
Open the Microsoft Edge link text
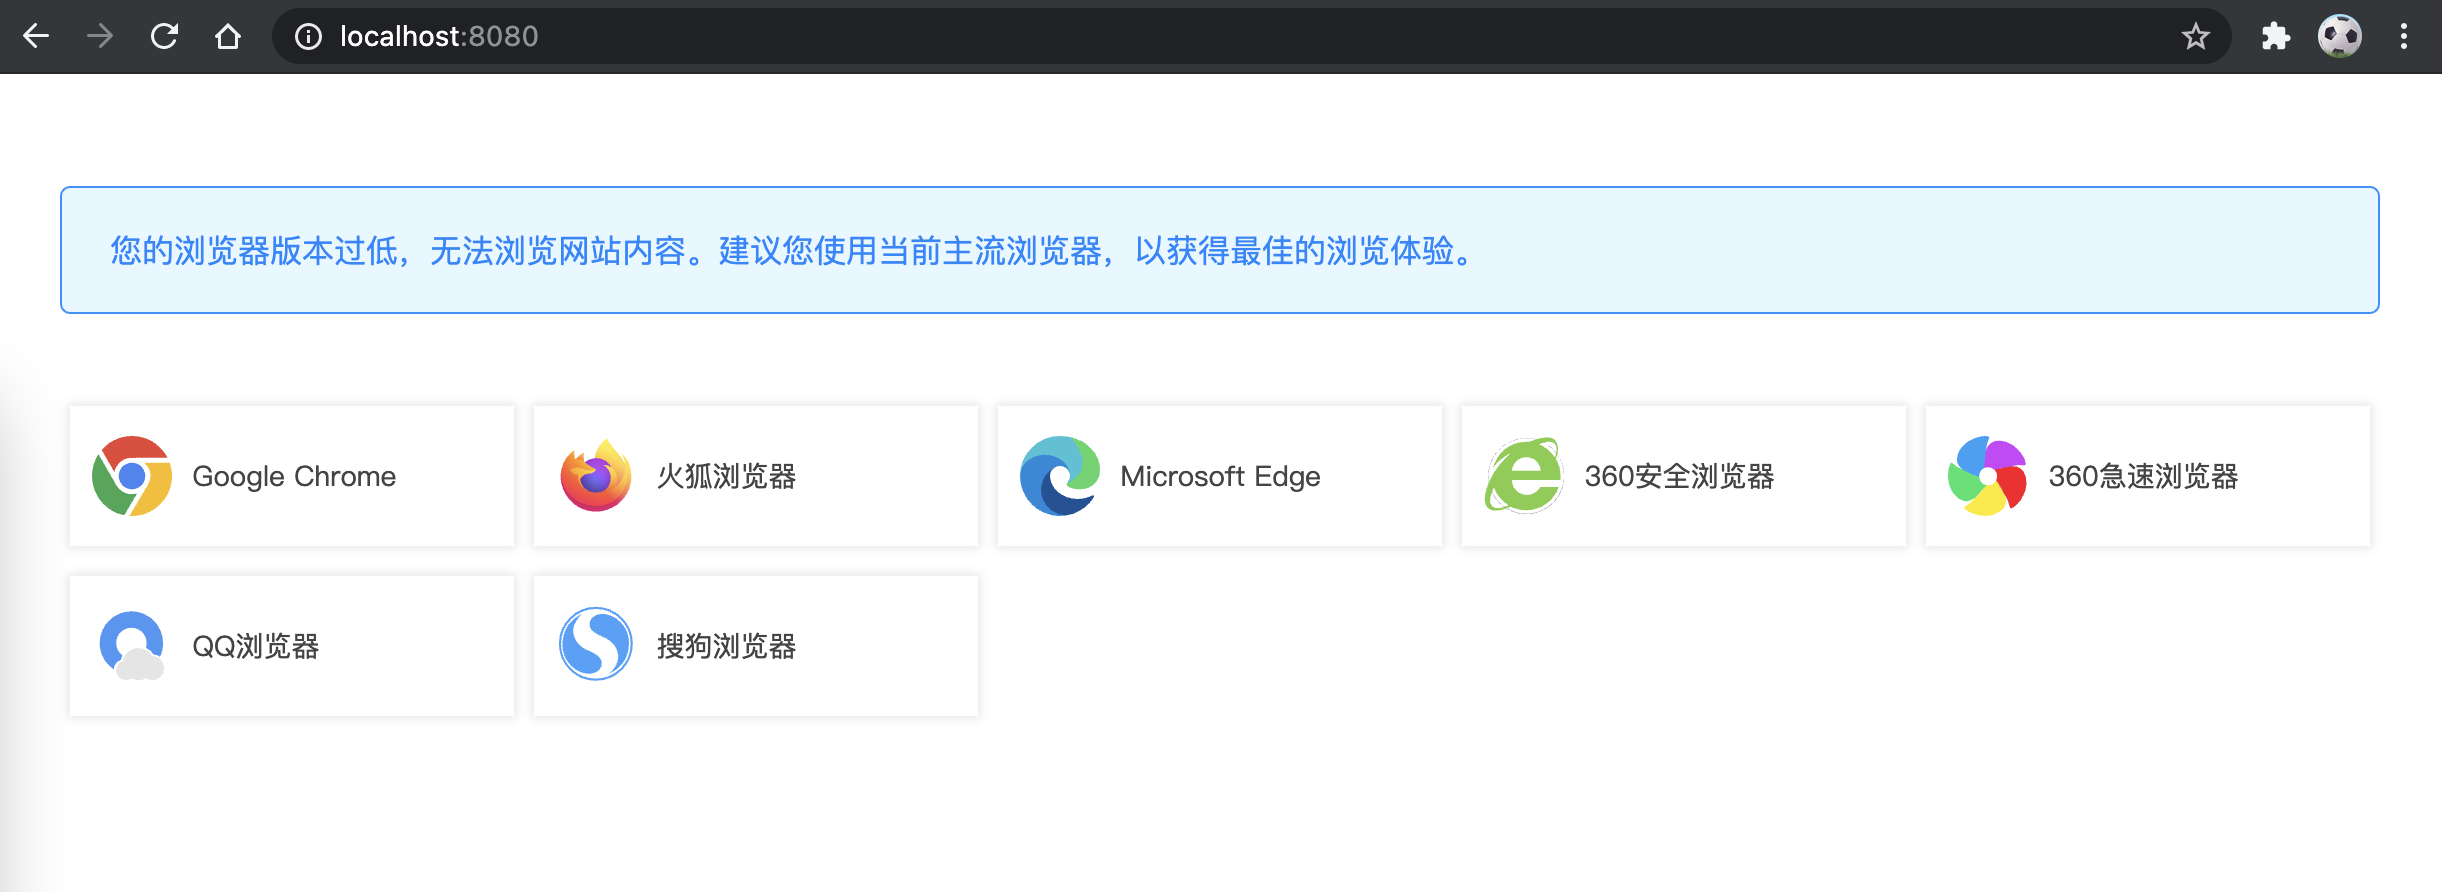pos(1220,476)
